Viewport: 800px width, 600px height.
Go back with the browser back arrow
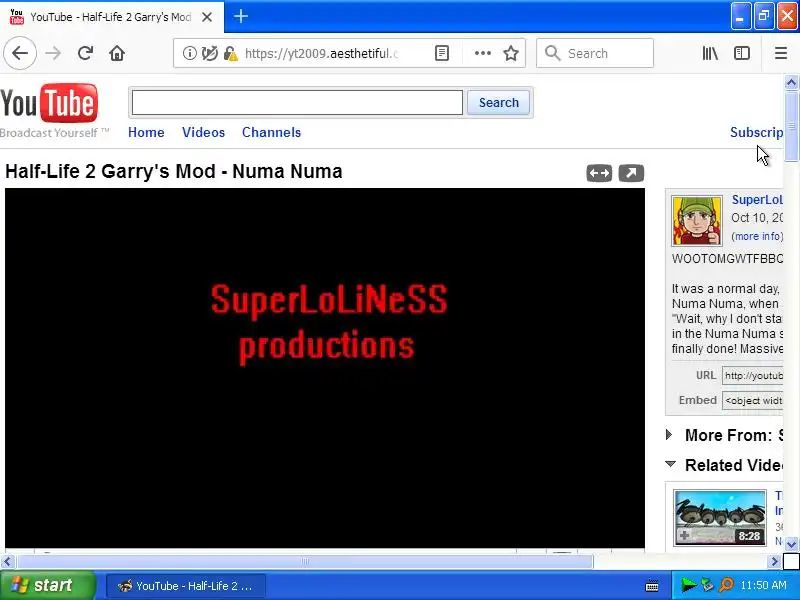pos(20,53)
